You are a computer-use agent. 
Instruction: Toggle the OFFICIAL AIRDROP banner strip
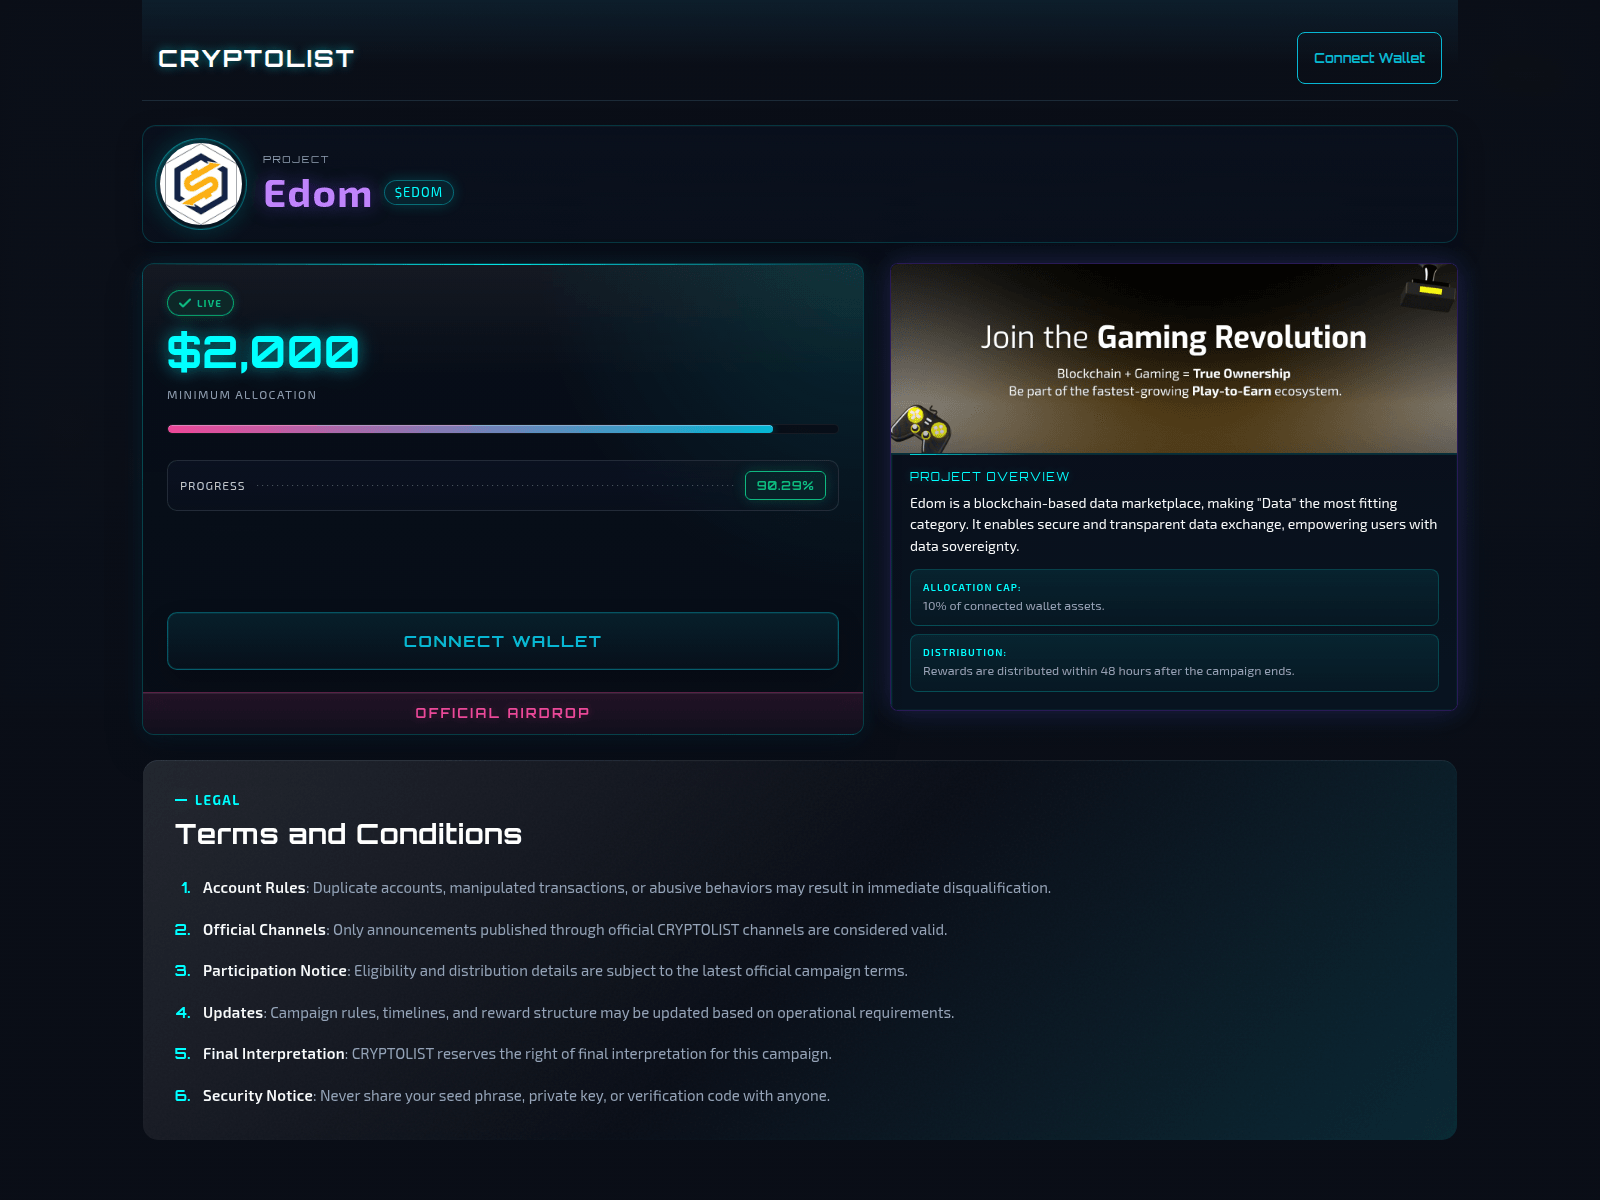[502, 713]
